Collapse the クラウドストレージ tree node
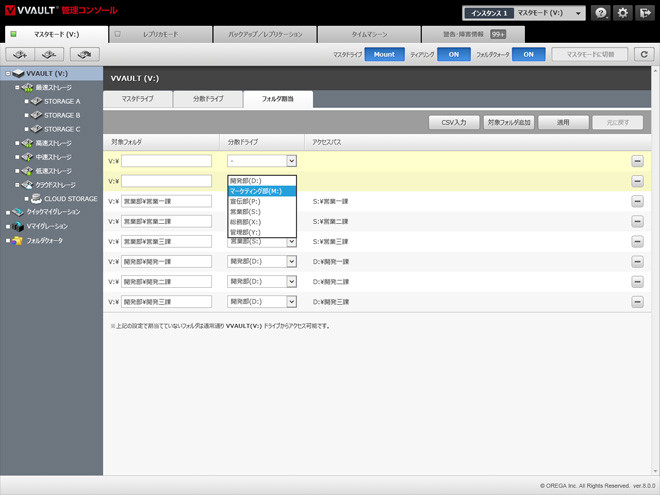660x495 pixels. click(x=17, y=185)
